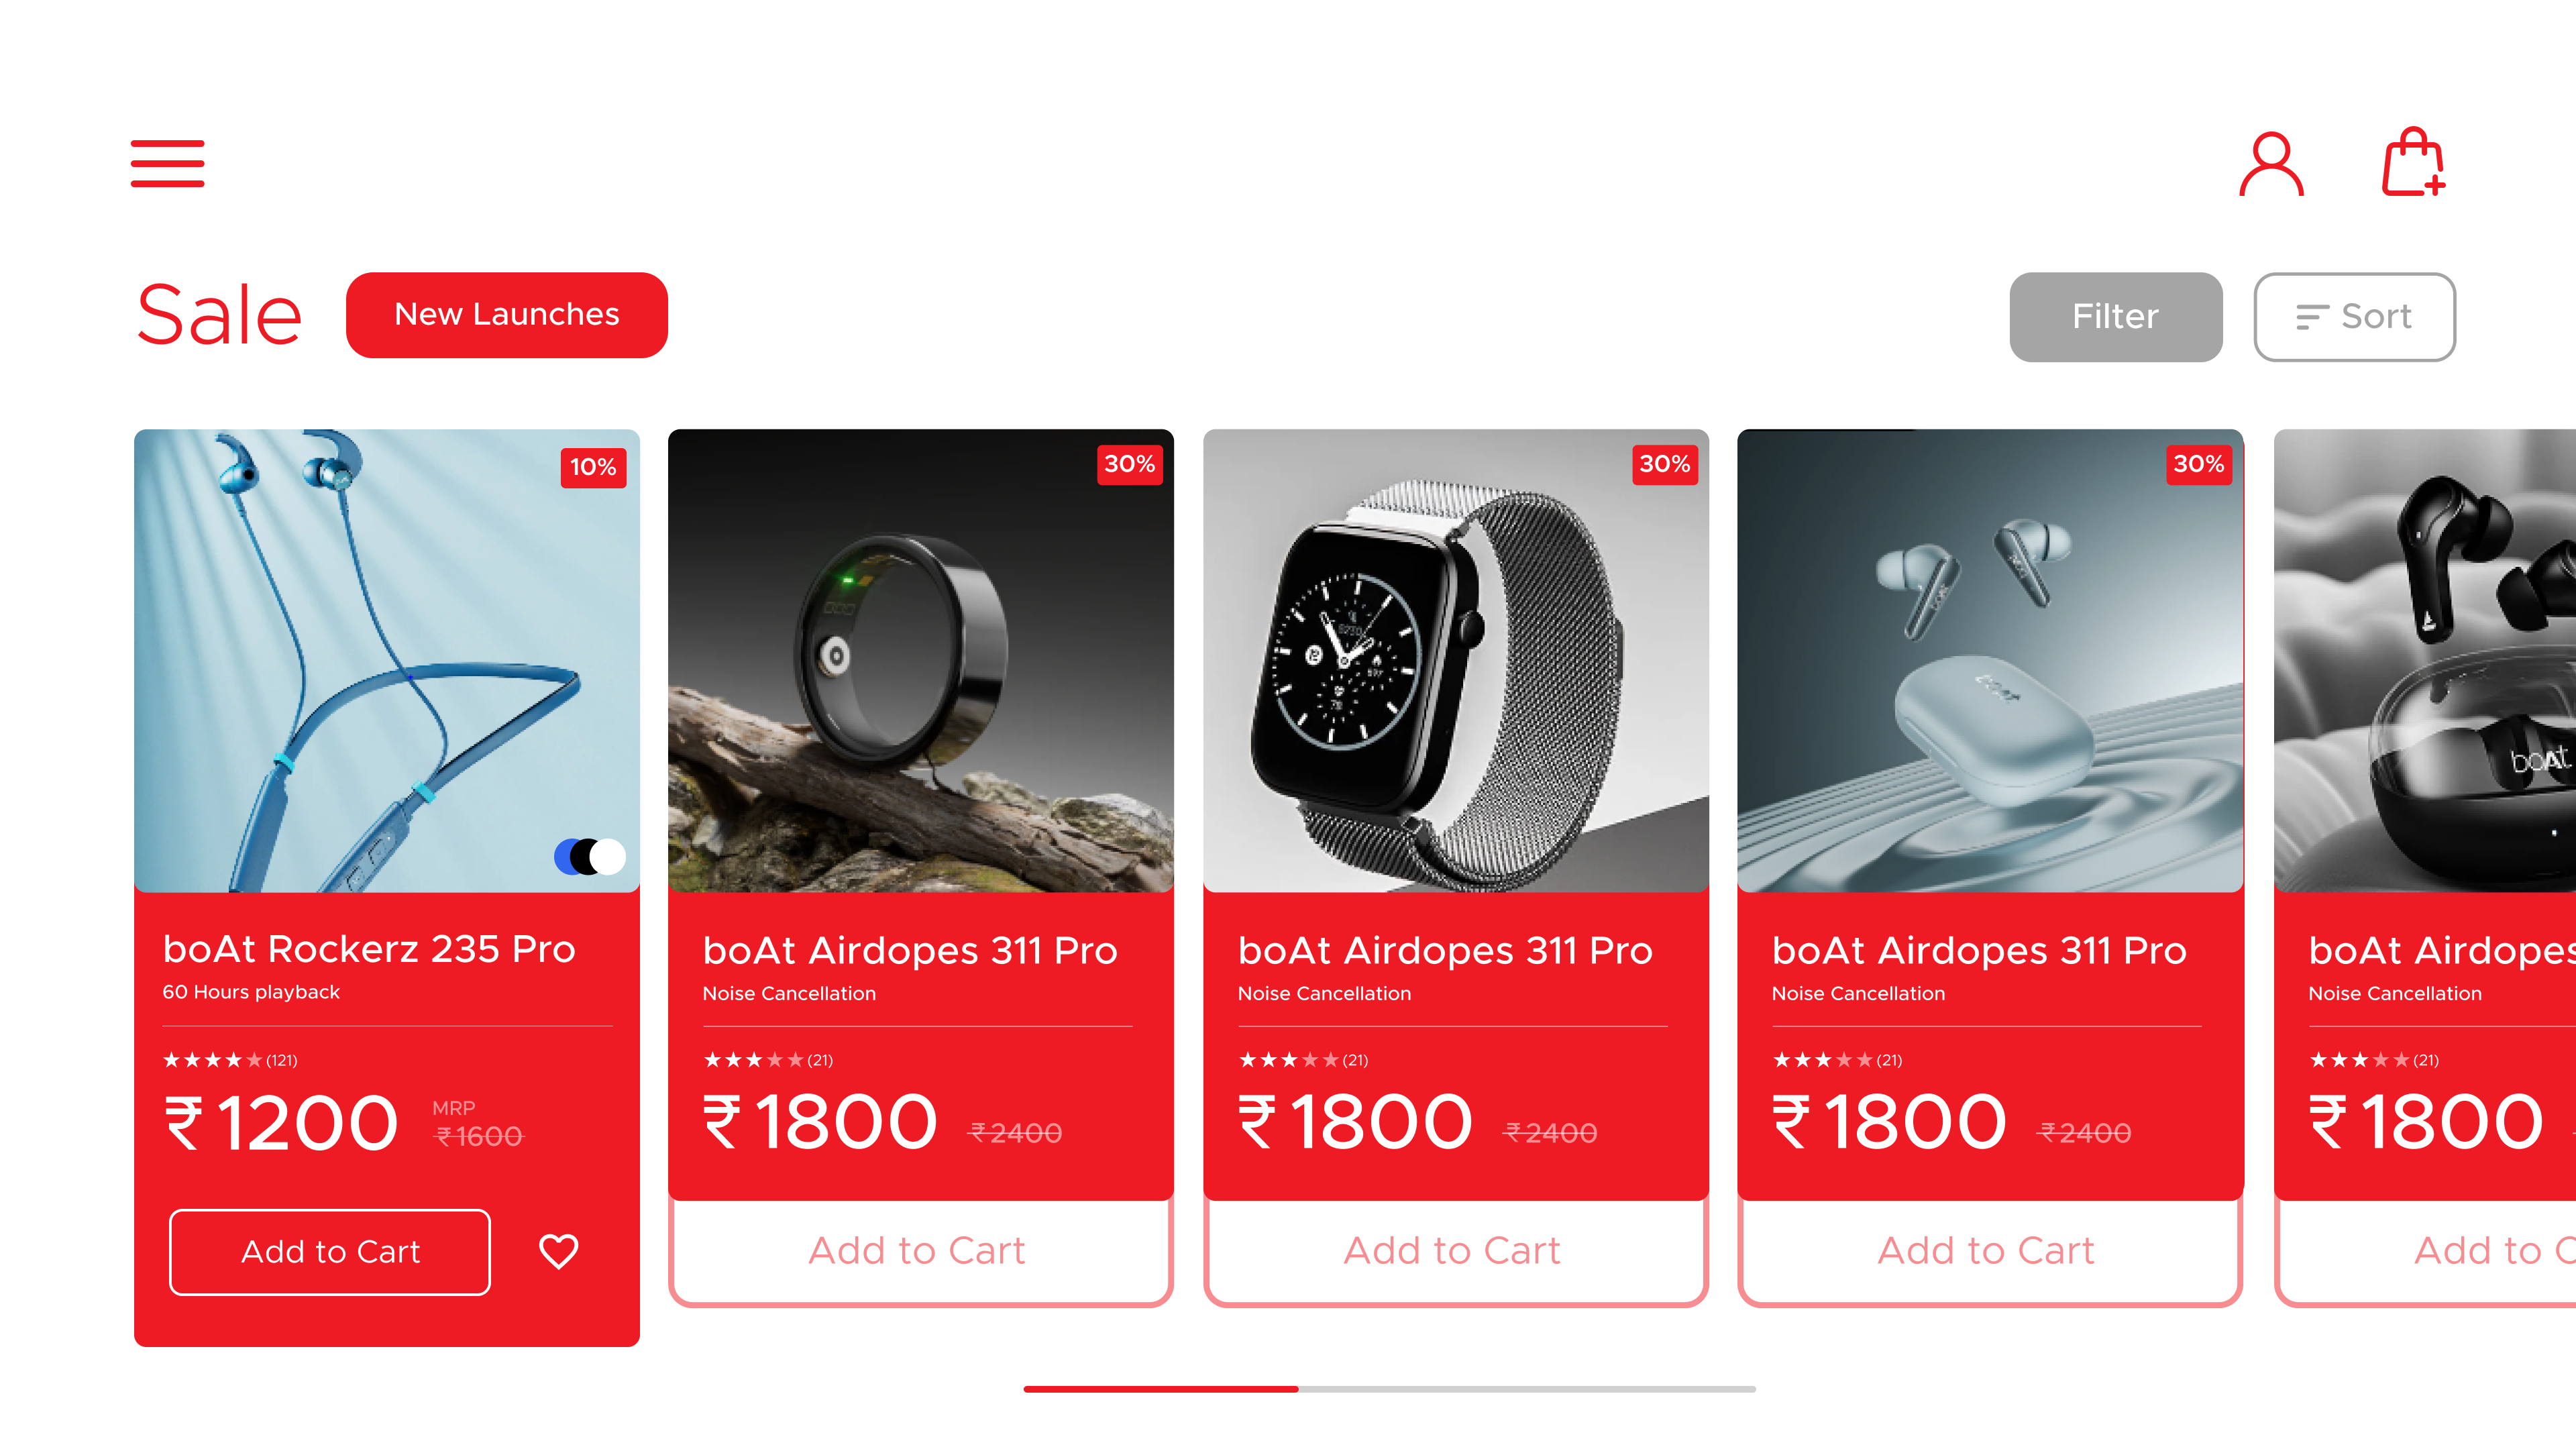
Task: Open the Sort dropdown
Action: 2354,316
